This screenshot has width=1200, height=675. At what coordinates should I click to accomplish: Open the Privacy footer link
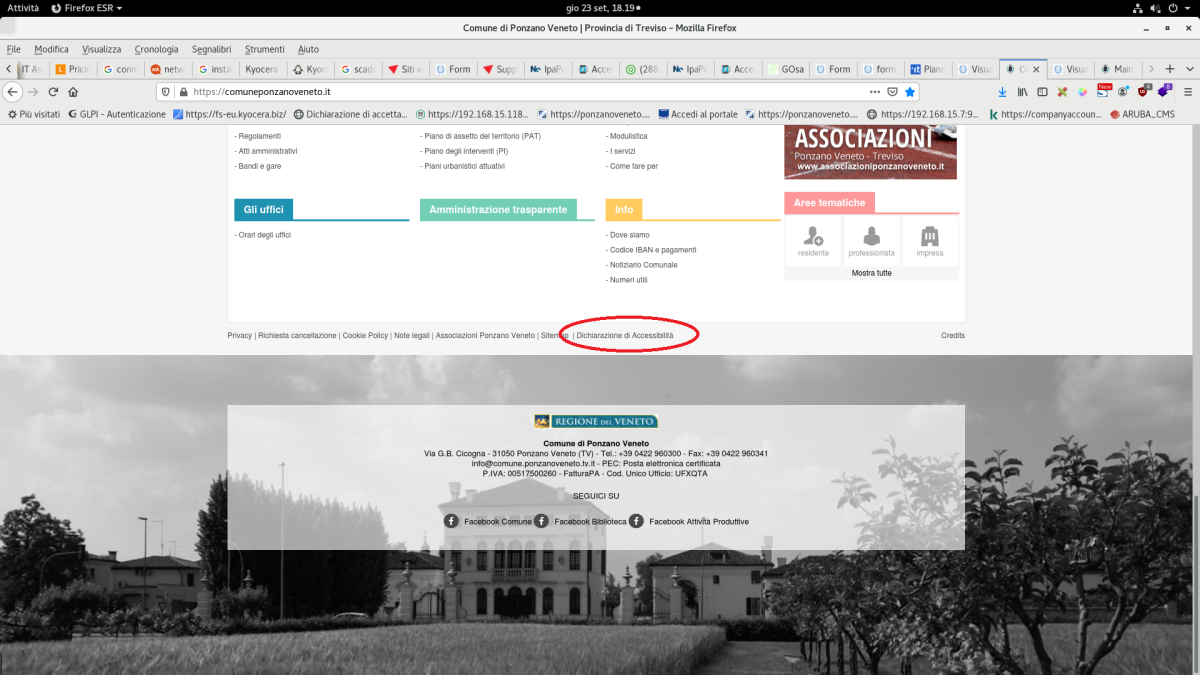[x=240, y=336]
